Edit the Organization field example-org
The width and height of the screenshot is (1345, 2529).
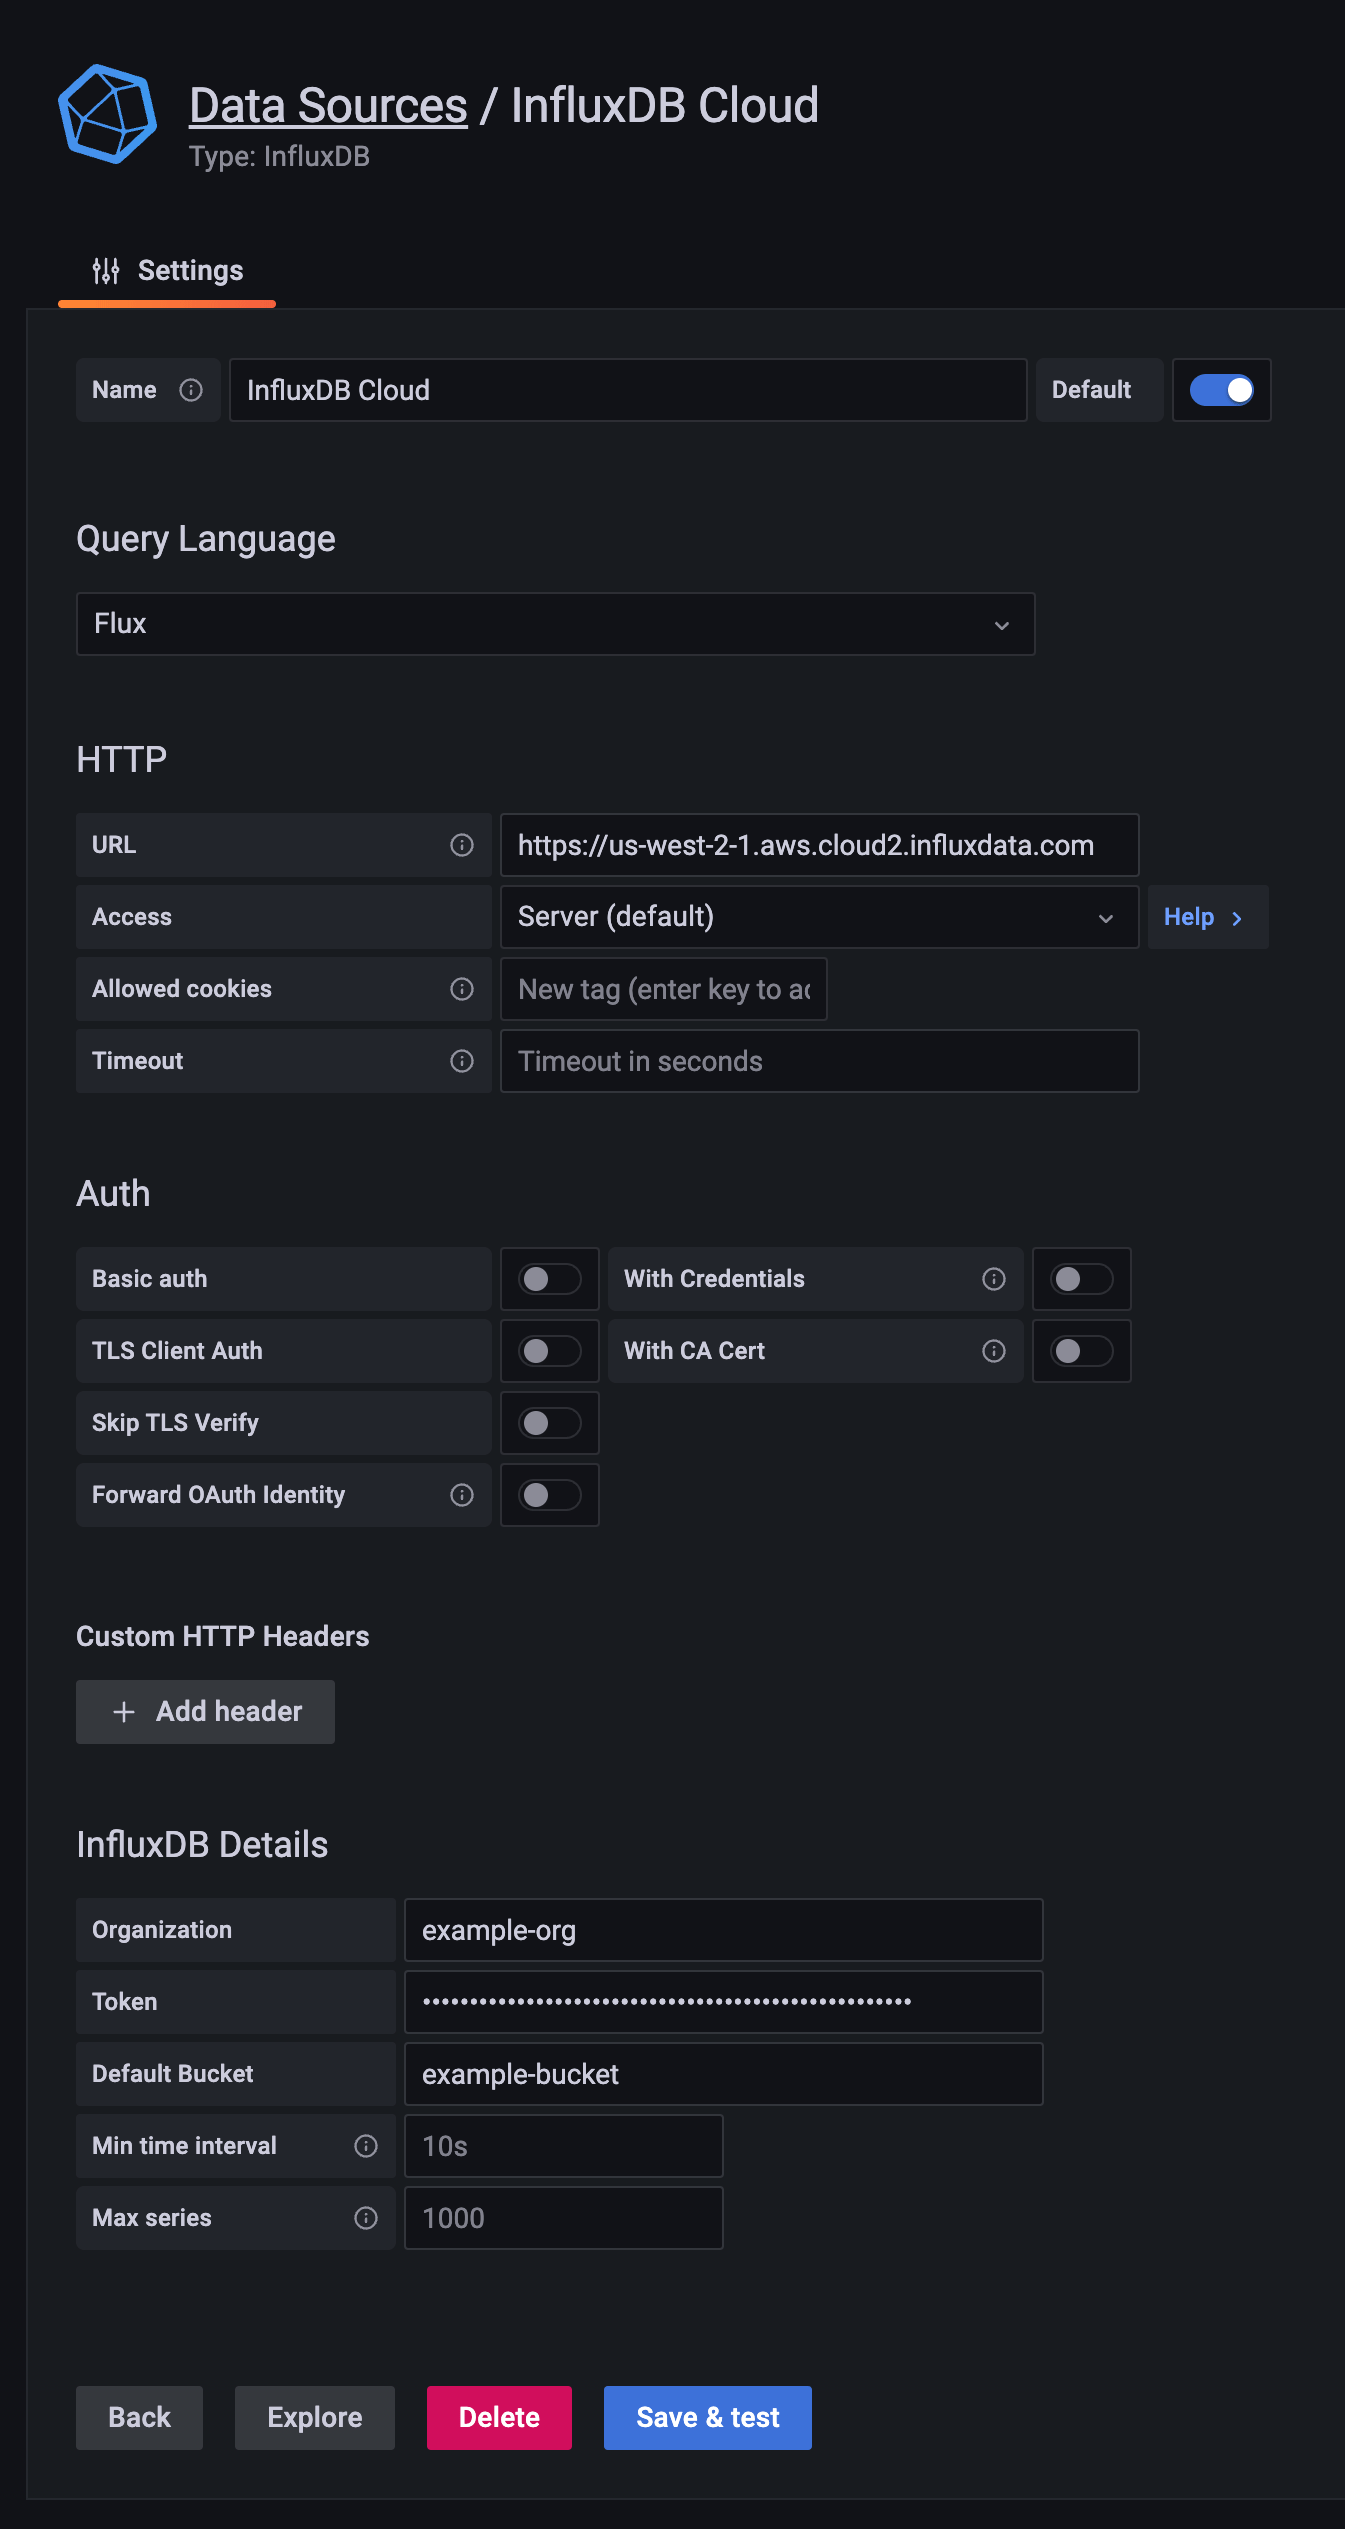724,1930
